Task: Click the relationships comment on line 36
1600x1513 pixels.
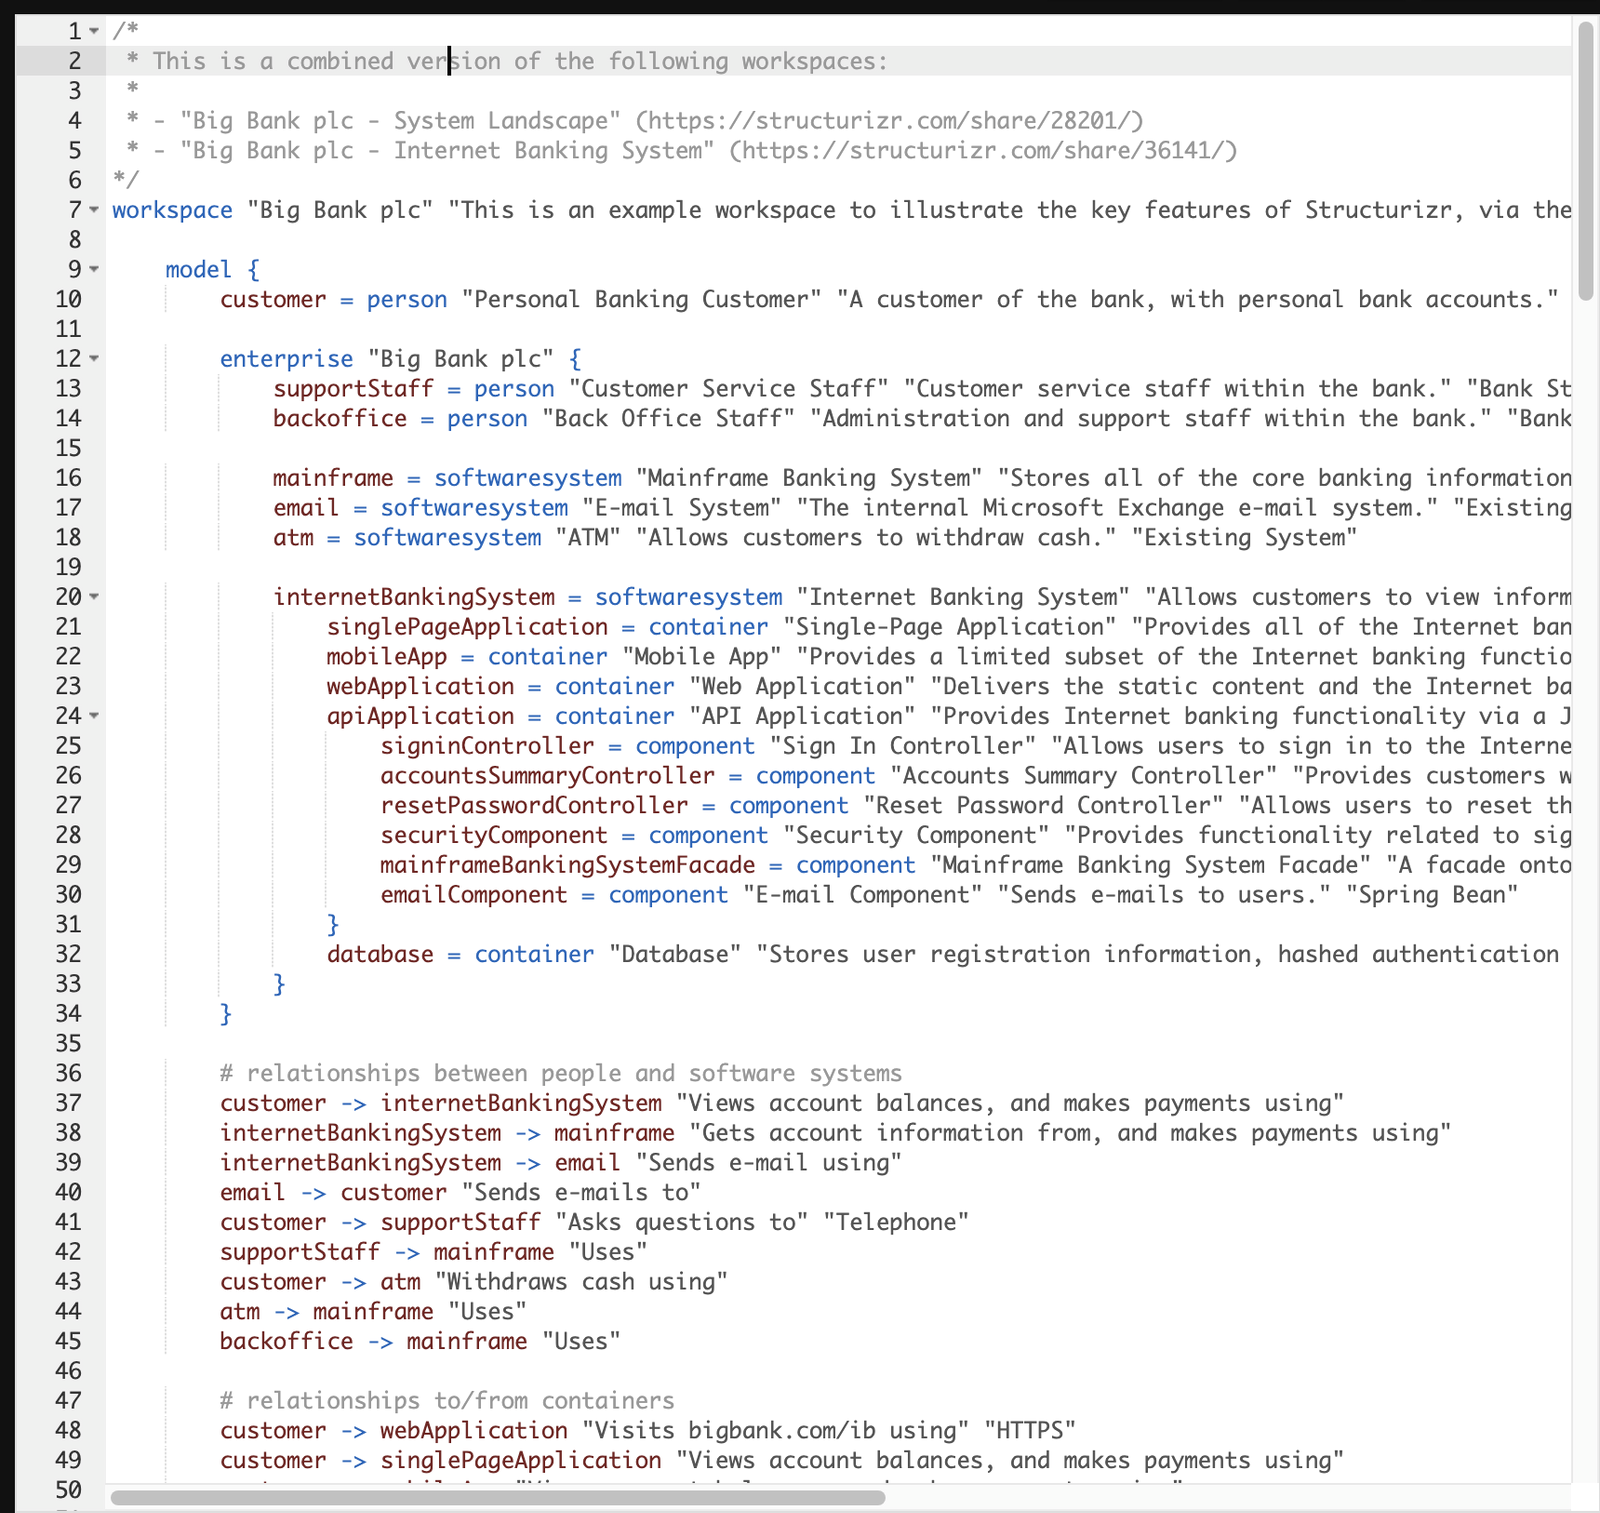Action: coord(560,1073)
